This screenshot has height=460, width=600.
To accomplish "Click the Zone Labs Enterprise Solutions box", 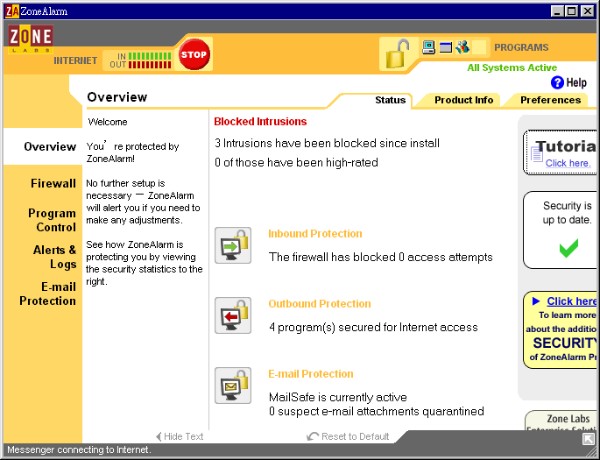I will (x=561, y=420).
